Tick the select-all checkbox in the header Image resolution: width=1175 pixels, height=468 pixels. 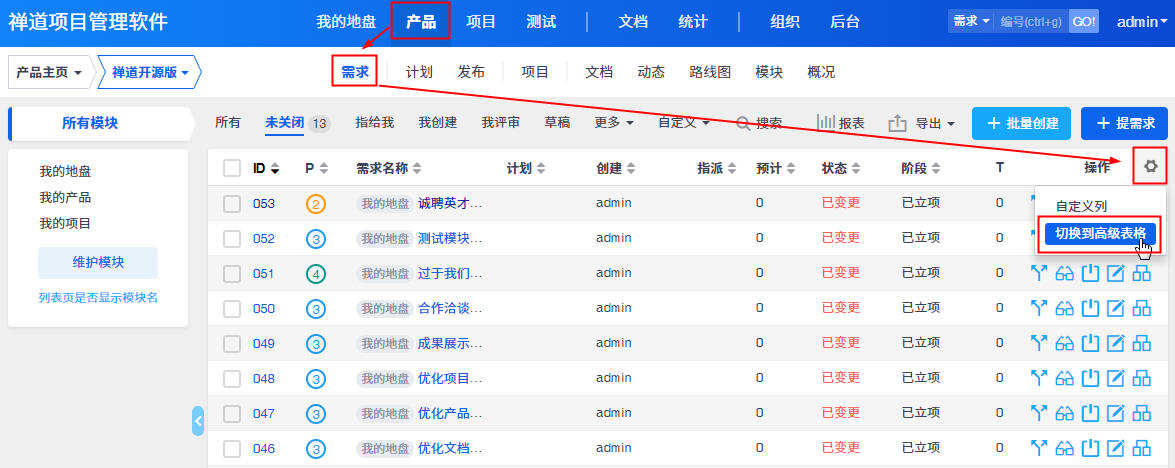pos(232,168)
